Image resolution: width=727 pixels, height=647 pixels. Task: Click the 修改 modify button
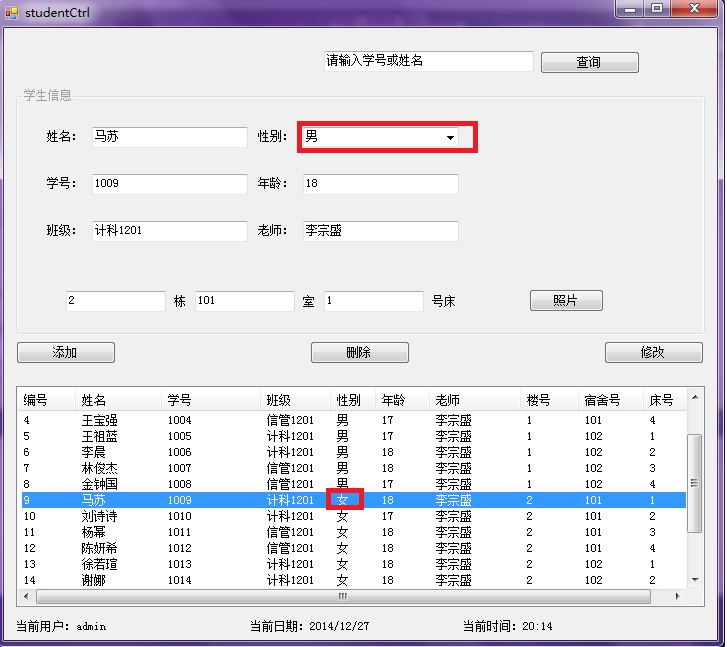click(653, 352)
